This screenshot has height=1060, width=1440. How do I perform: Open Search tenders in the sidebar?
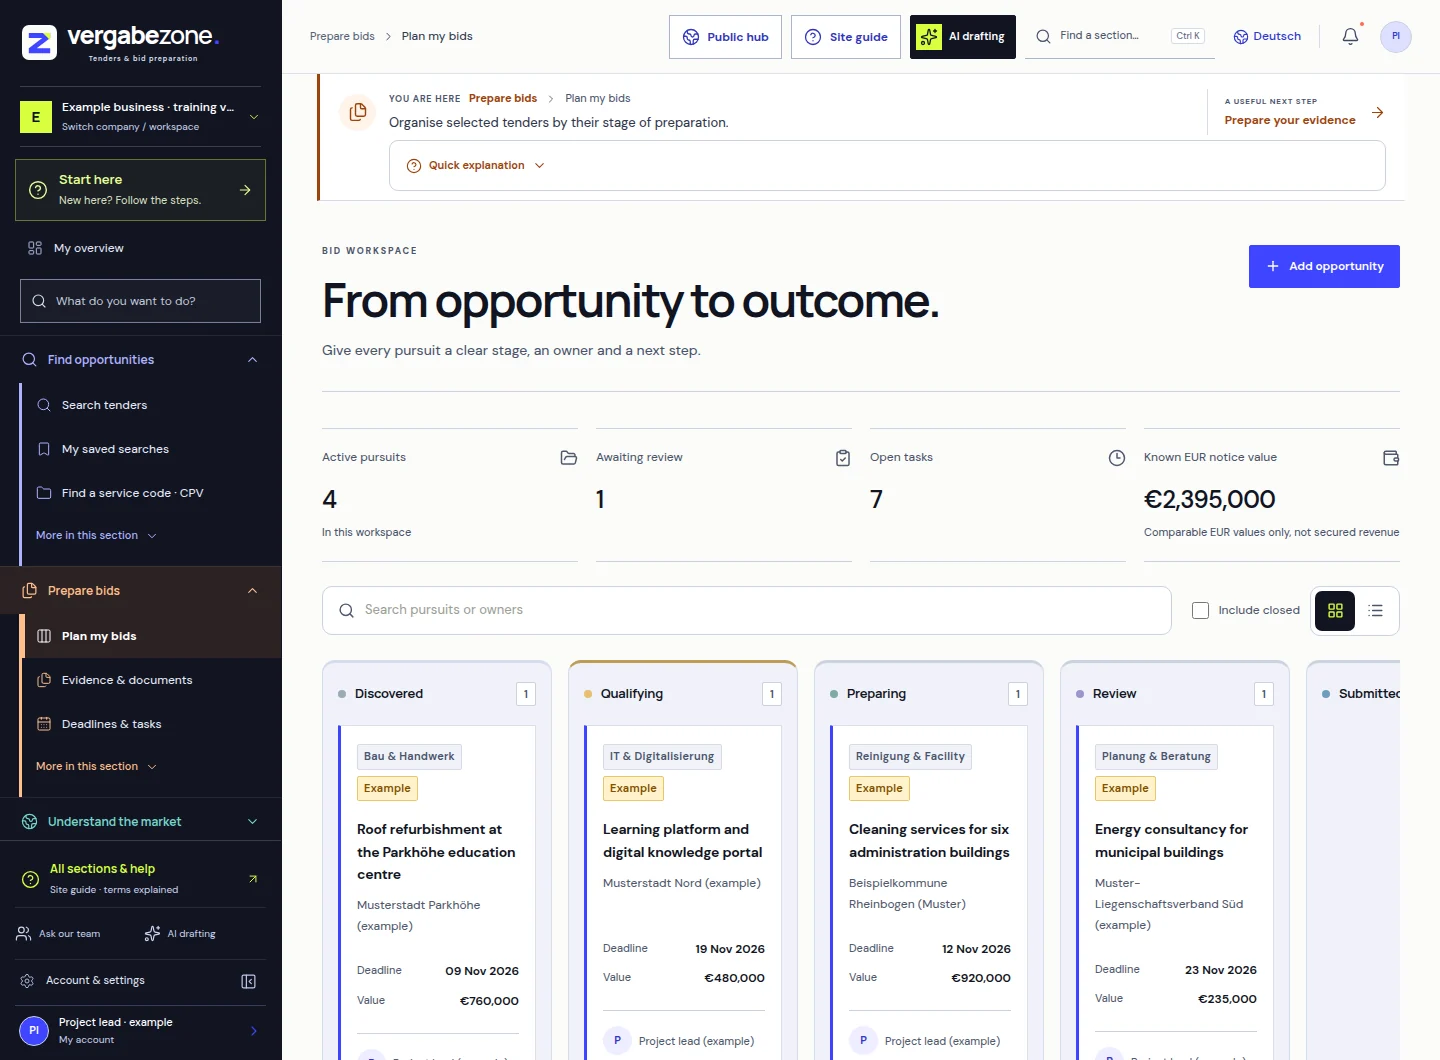tap(150, 405)
